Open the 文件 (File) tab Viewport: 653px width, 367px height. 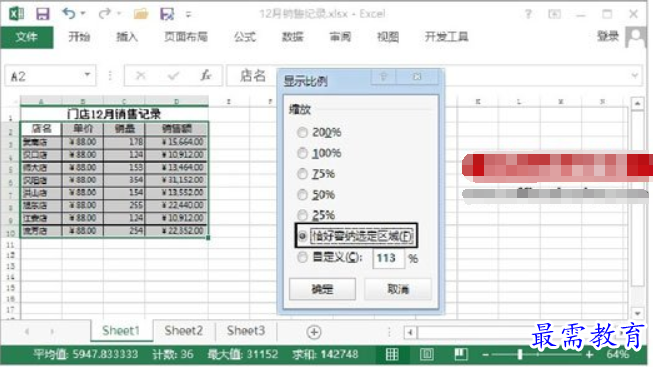tap(27, 37)
